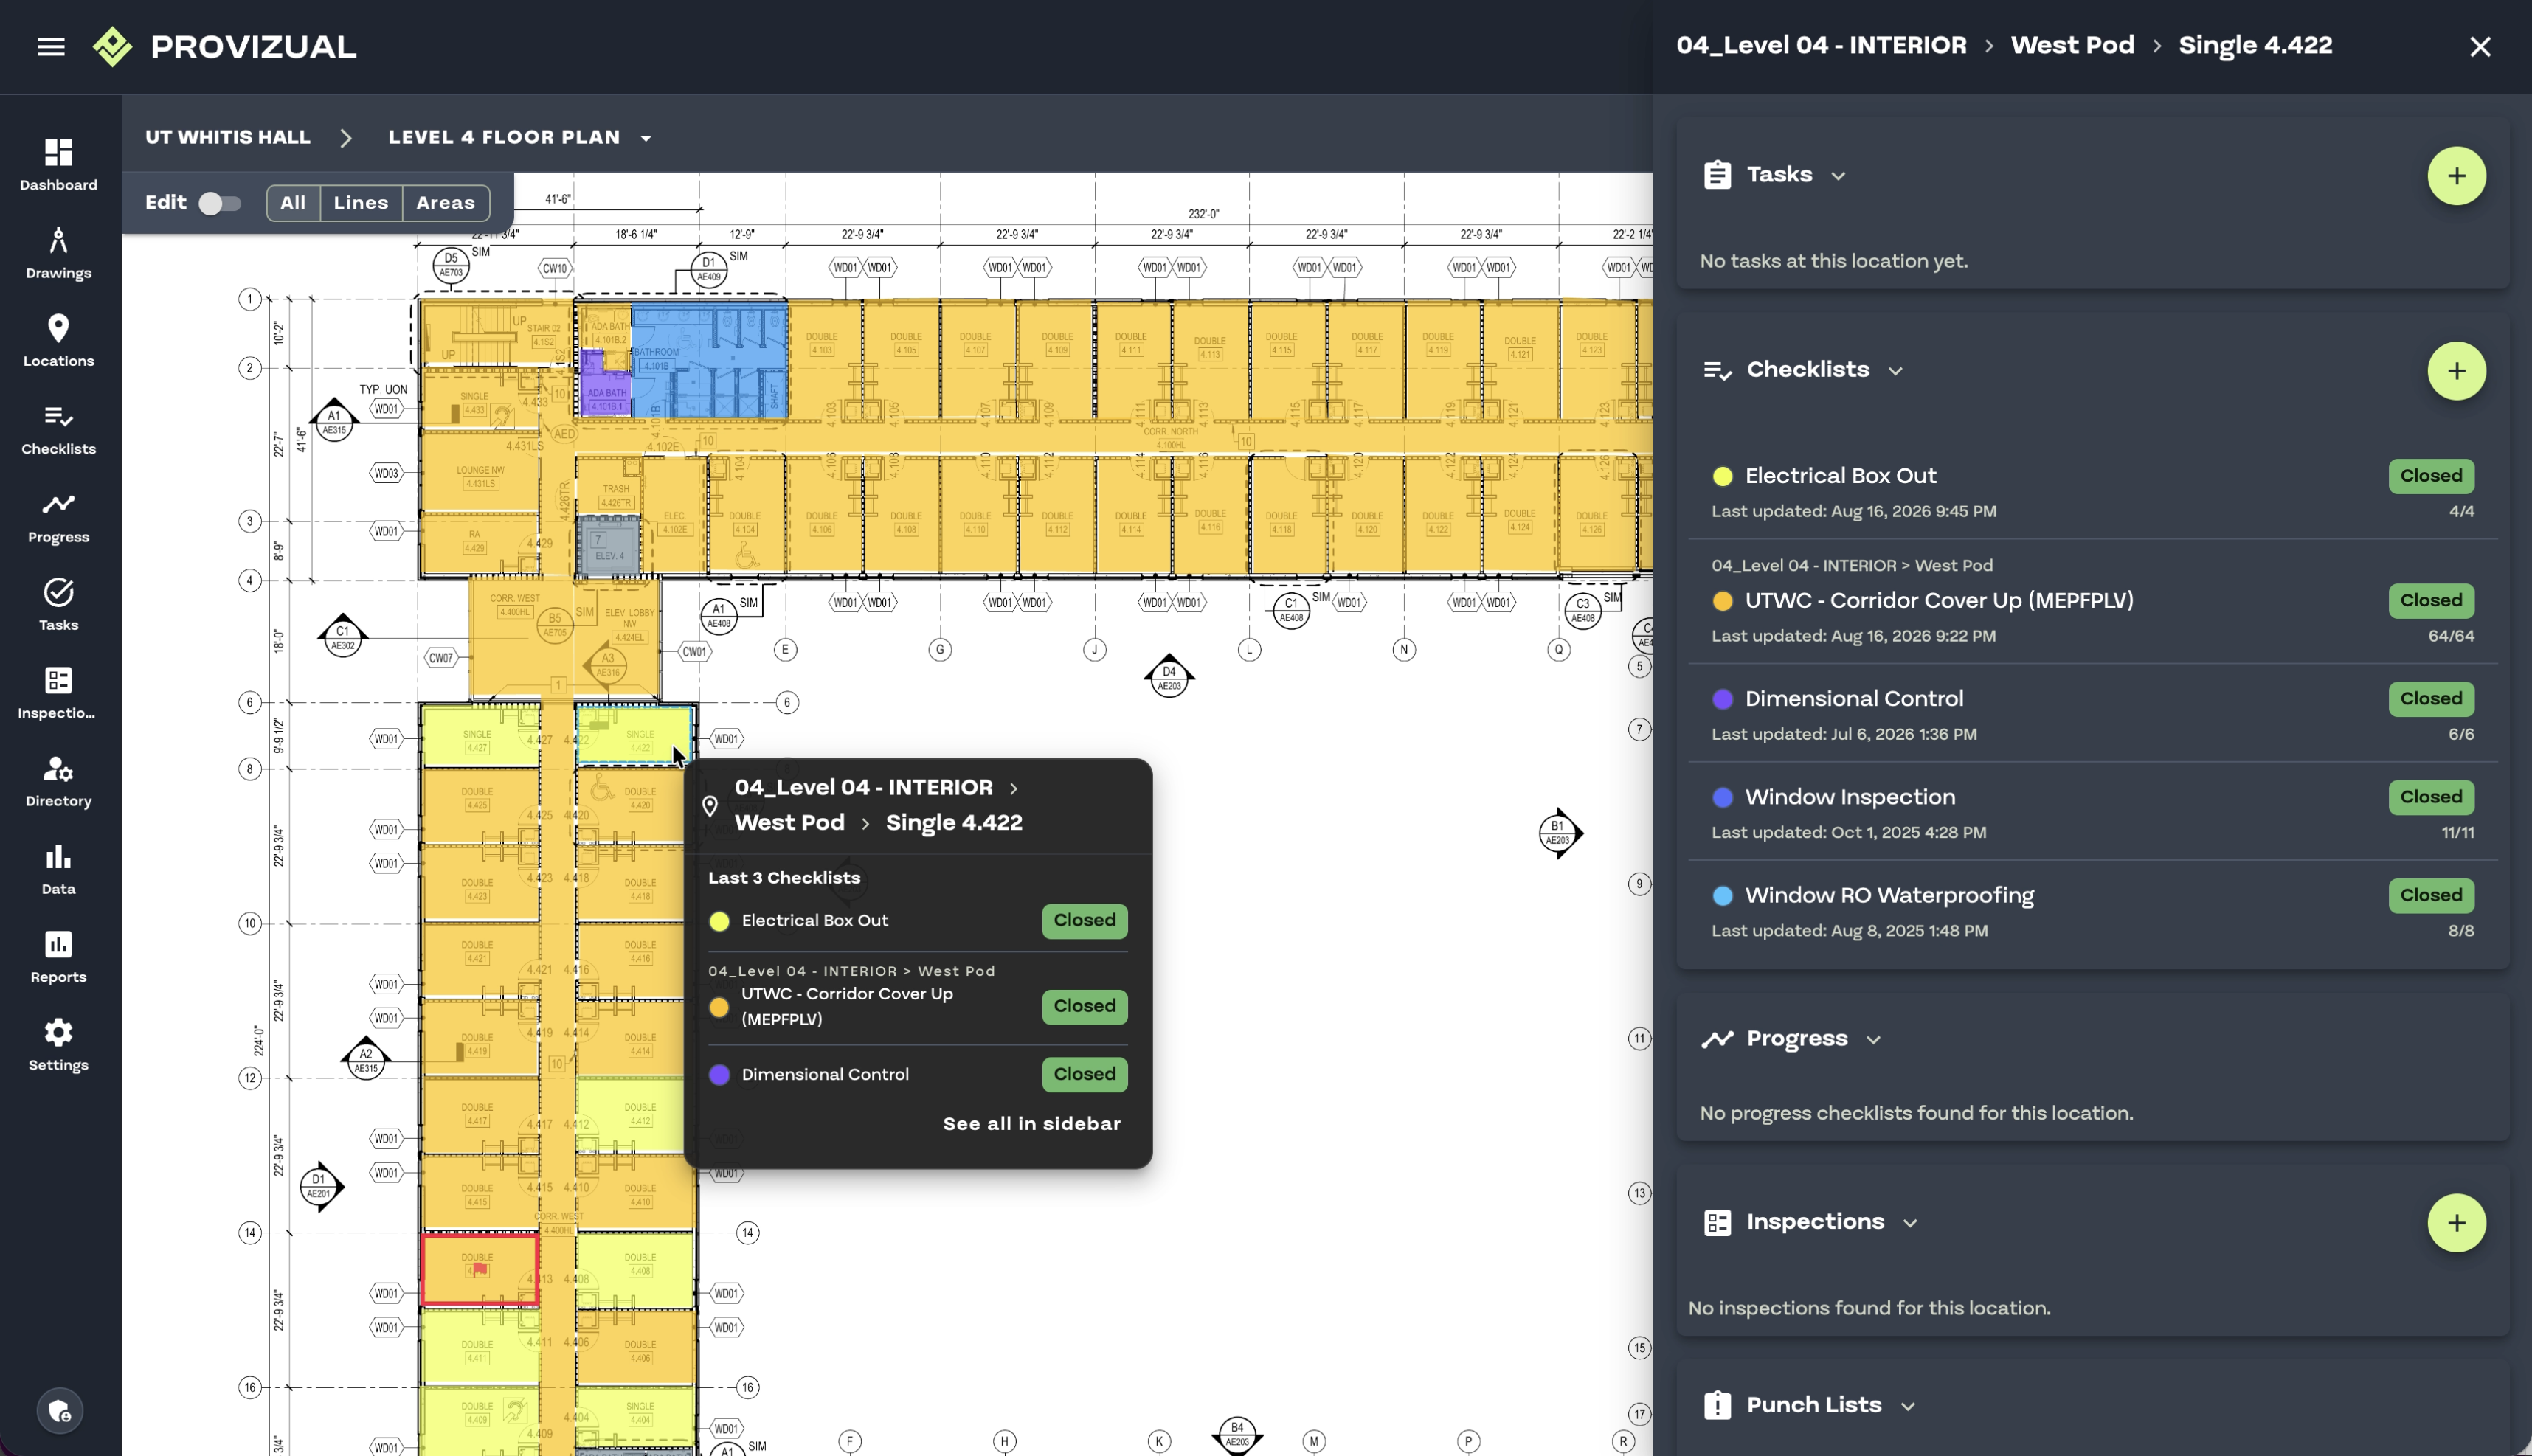Collapse the Tasks section
The image size is (2532, 1456).
[x=1838, y=175]
